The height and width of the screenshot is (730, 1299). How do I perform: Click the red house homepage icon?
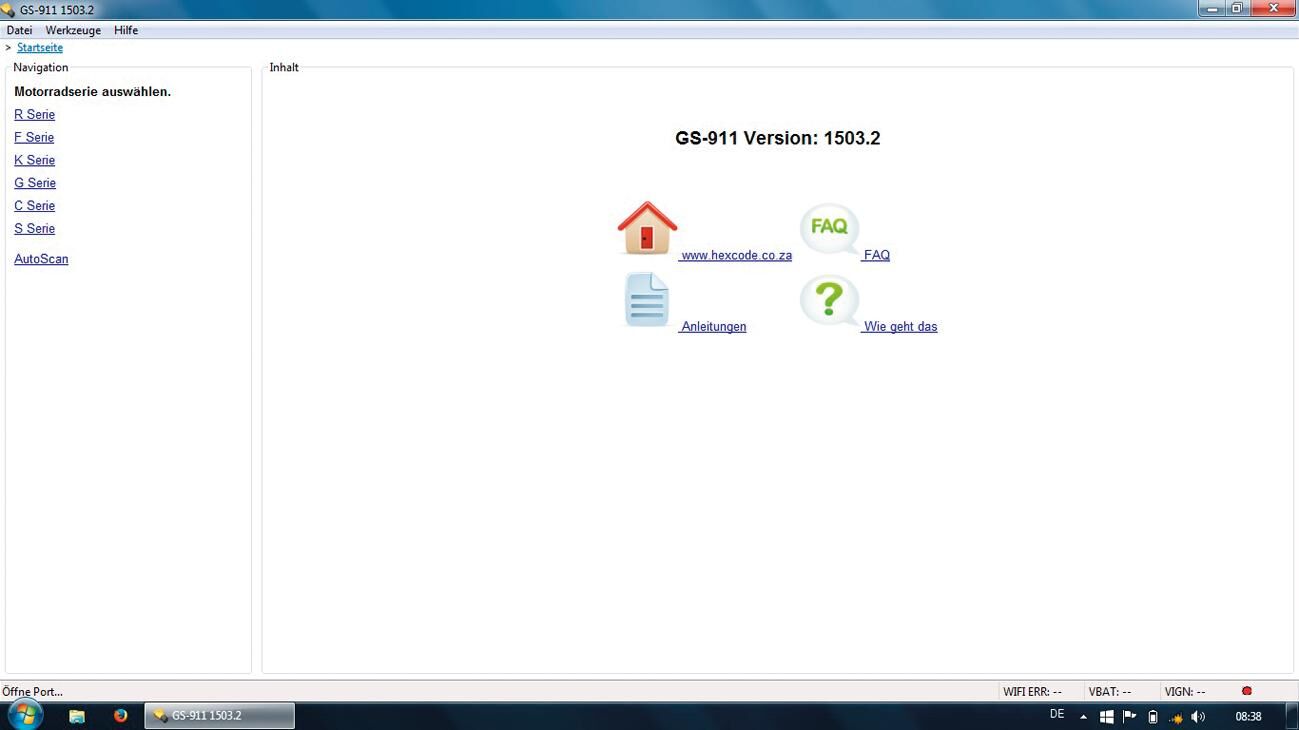pos(647,228)
